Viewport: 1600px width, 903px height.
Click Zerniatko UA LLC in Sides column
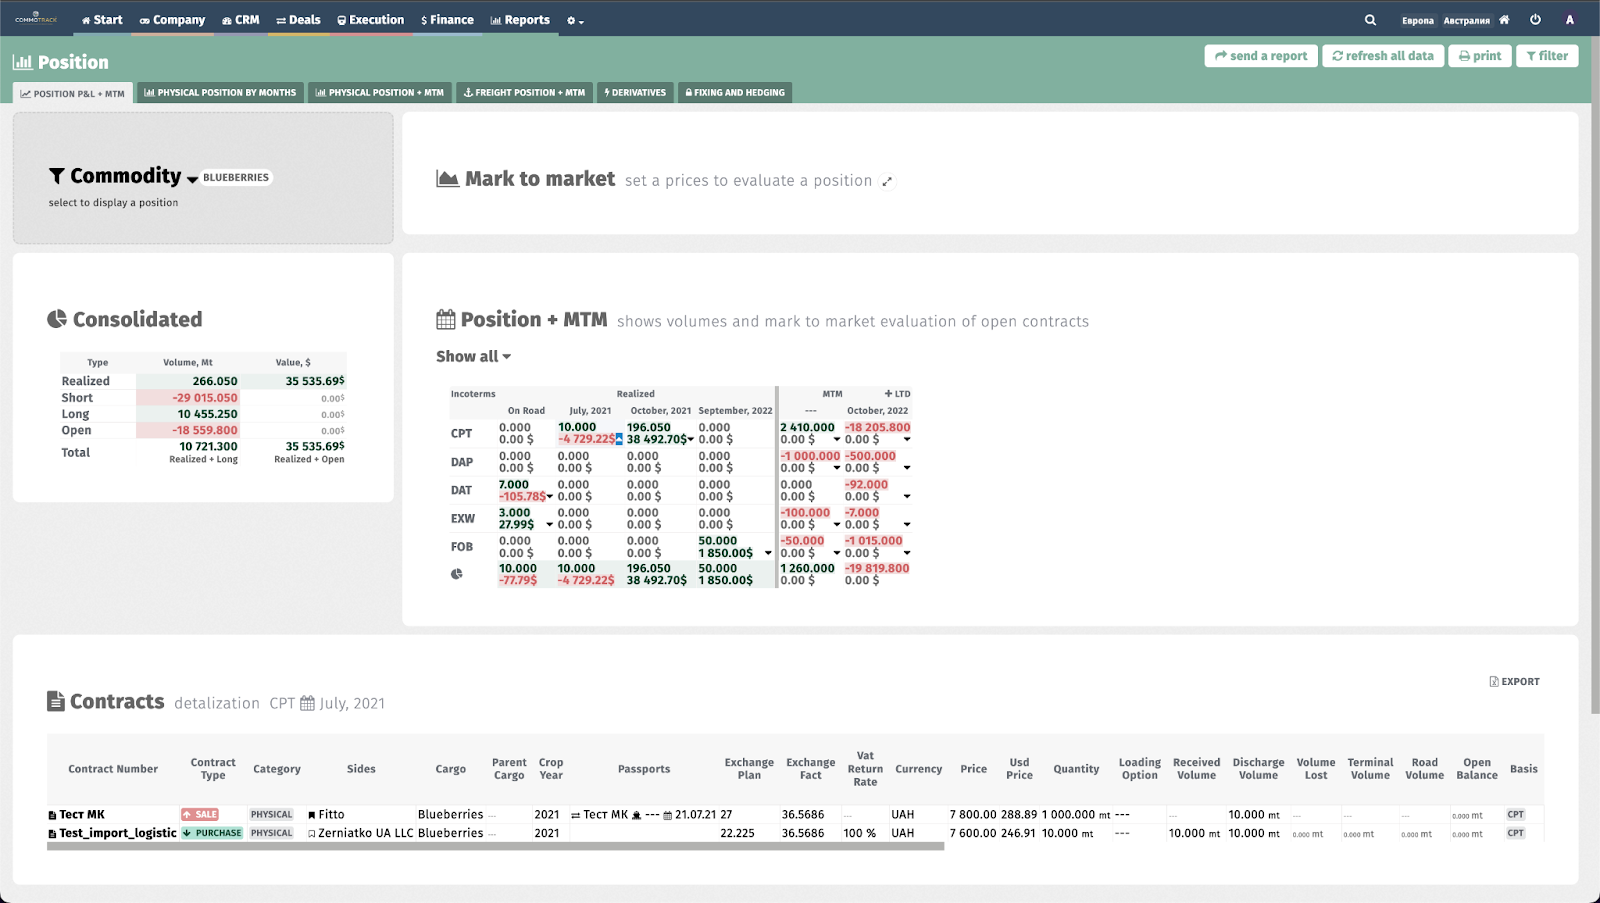365,833
